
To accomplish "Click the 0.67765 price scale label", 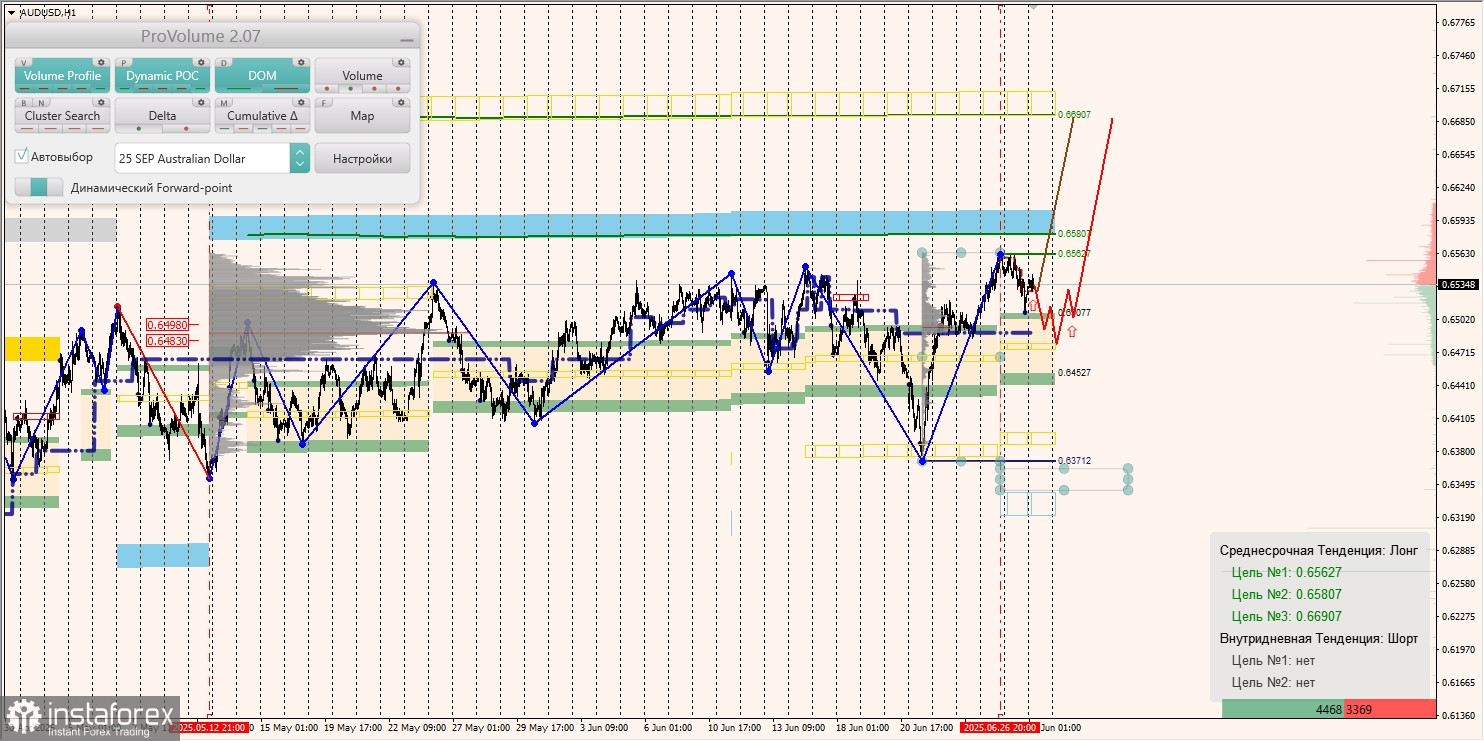I will tap(1458, 22).
